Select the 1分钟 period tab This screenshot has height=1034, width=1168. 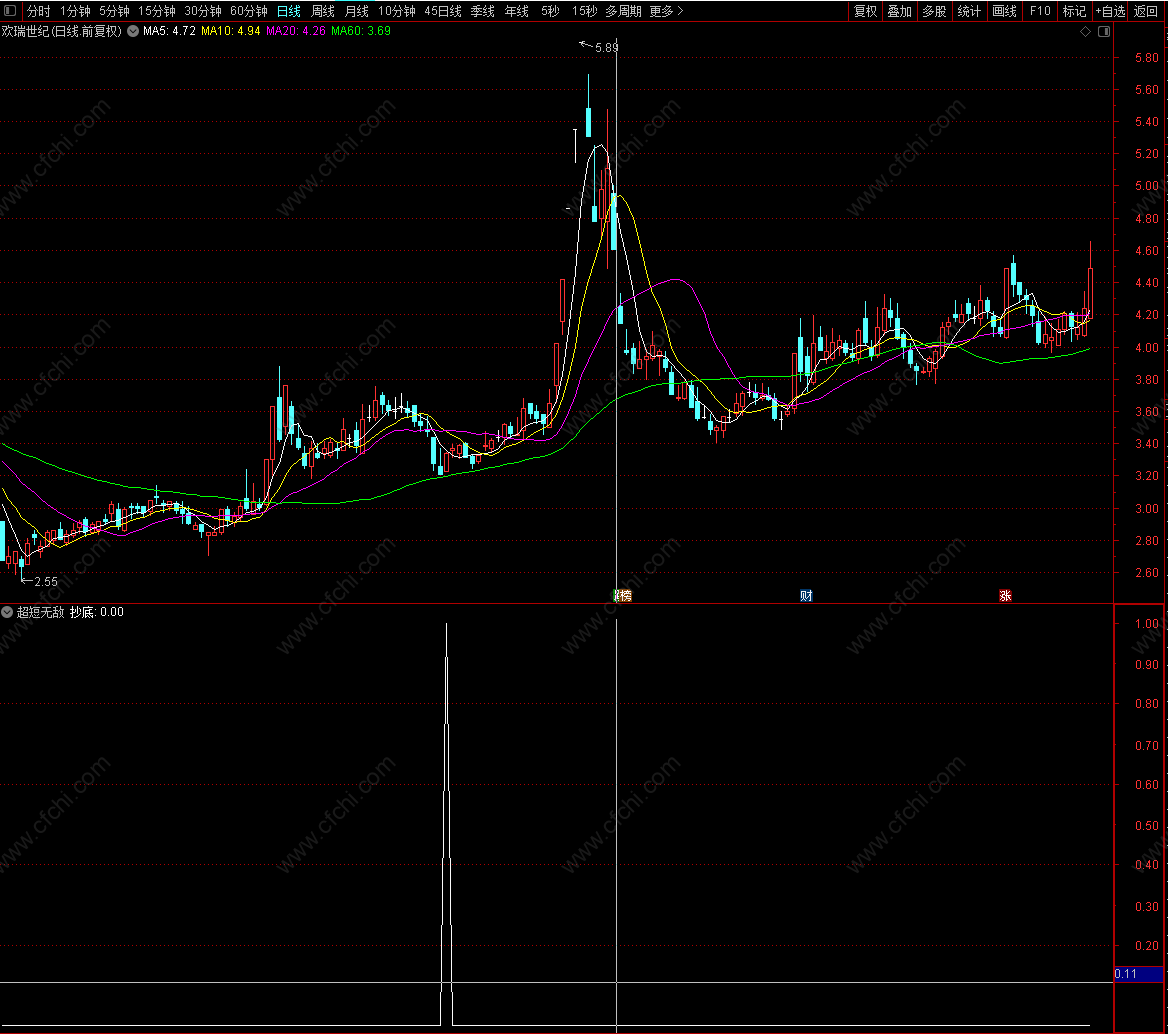coord(75,11)
